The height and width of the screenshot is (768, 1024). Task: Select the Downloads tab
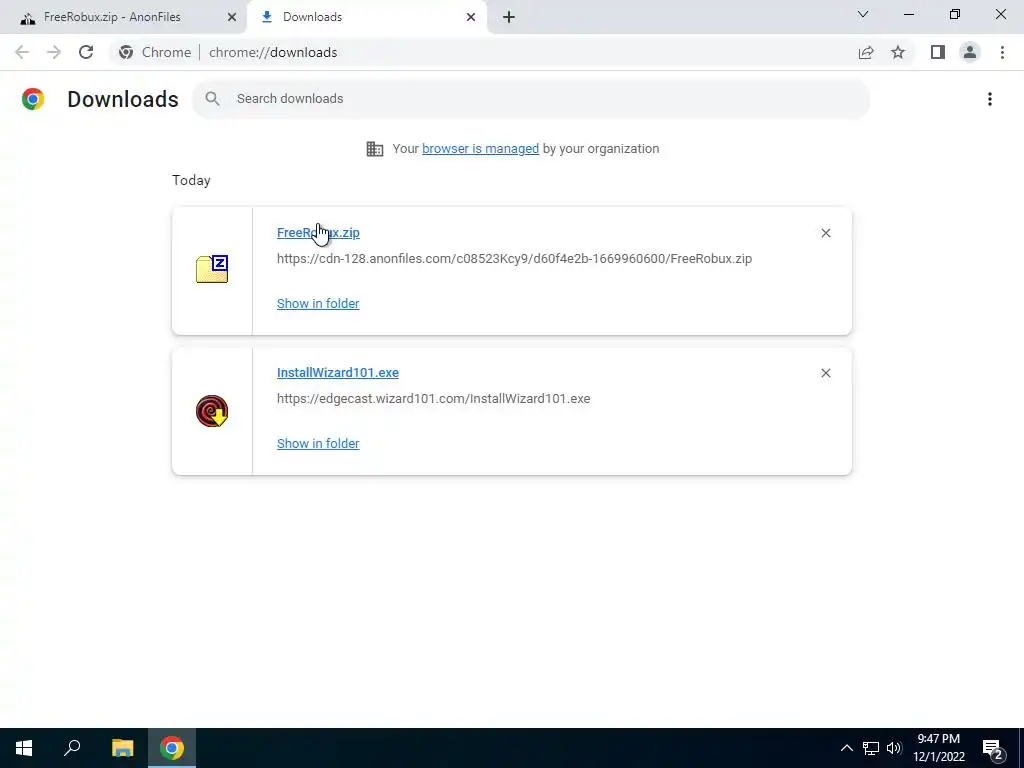[x=368, y=17]
